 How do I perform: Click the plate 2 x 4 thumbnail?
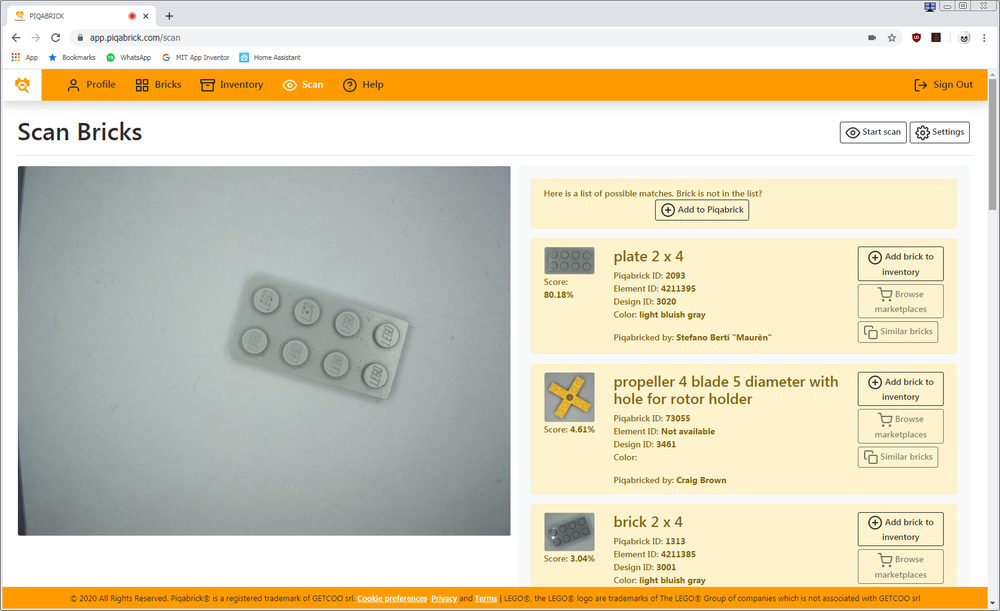click(569, 260)
